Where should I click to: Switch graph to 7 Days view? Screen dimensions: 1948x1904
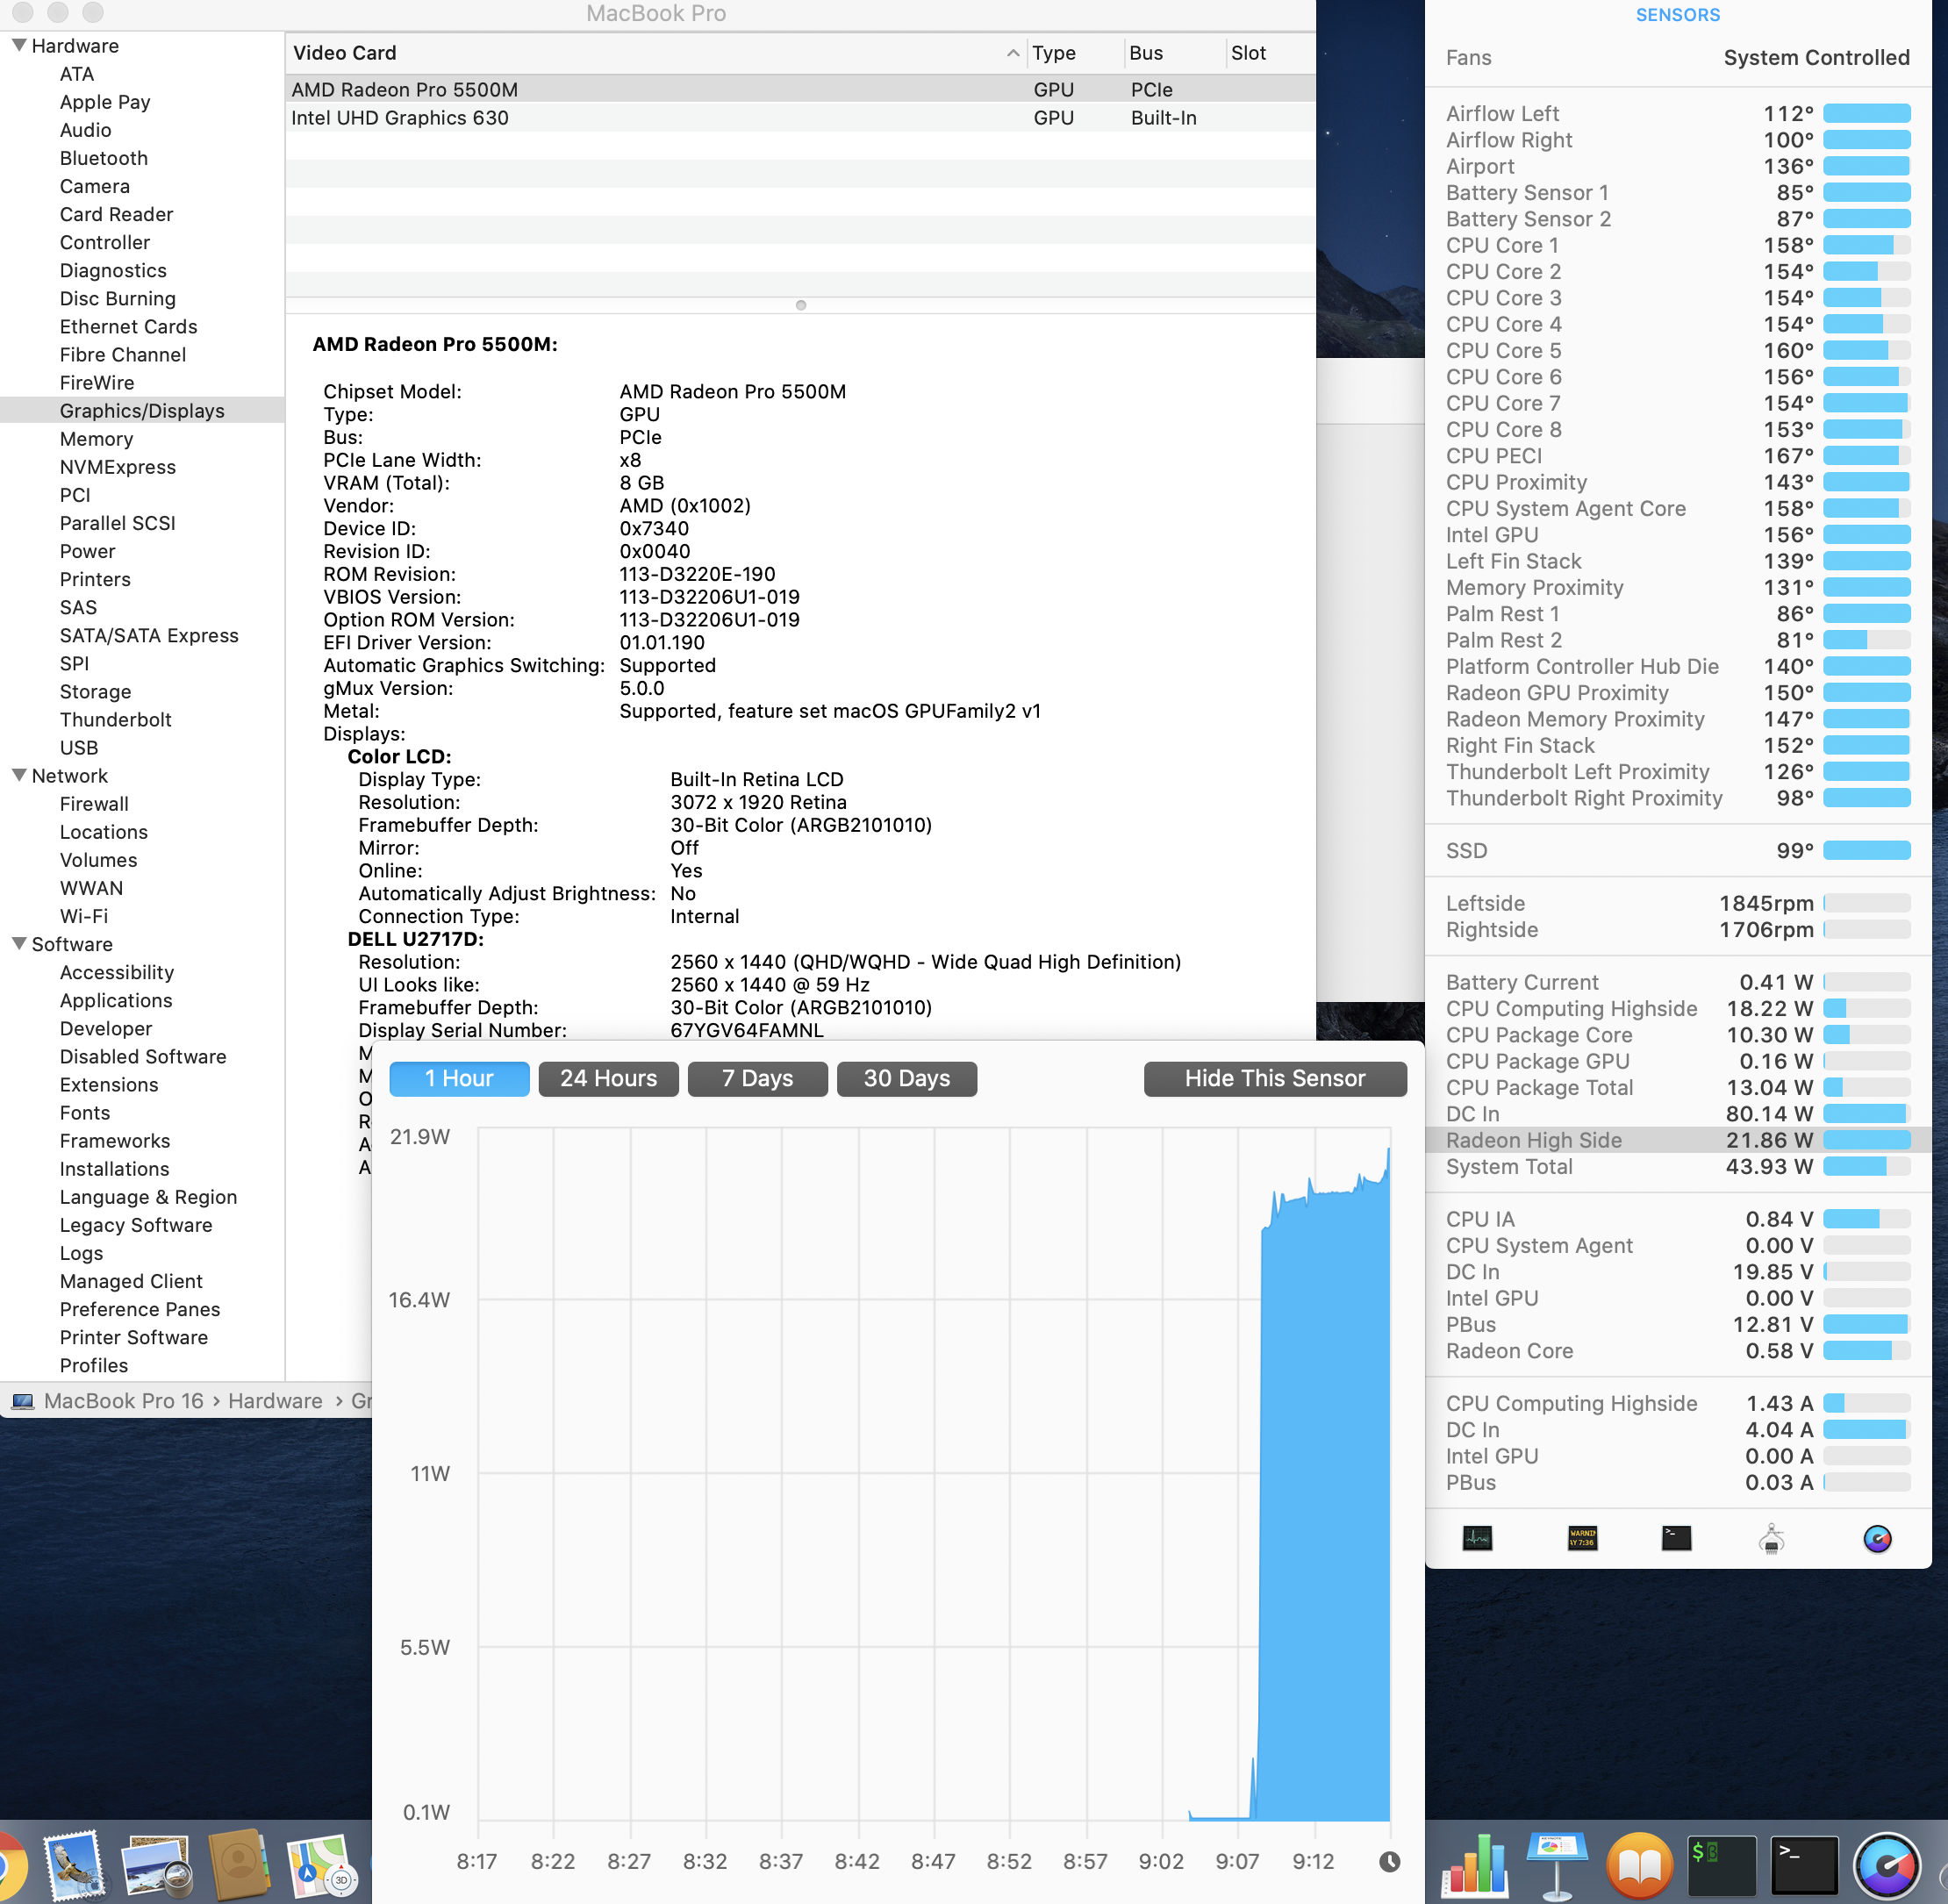pyautogui.click(x=757, y=1078)
